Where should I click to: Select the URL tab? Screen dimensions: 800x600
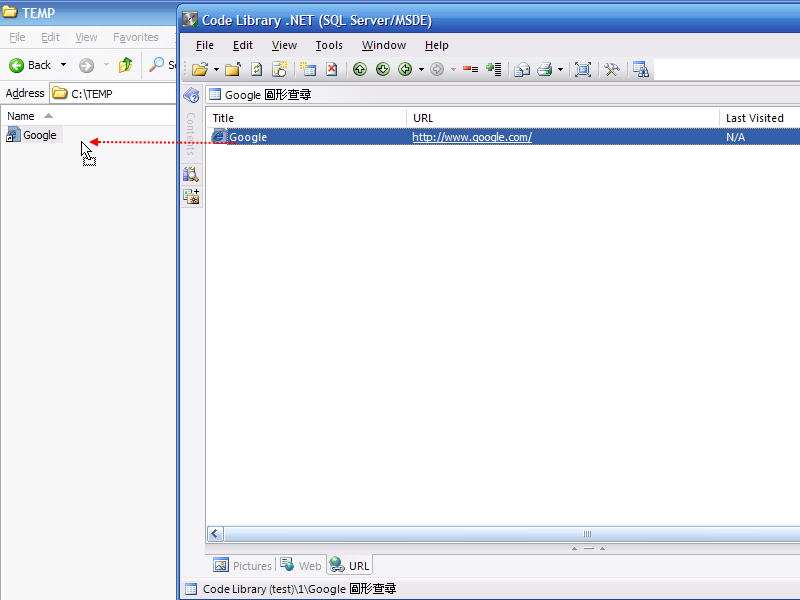349,566
